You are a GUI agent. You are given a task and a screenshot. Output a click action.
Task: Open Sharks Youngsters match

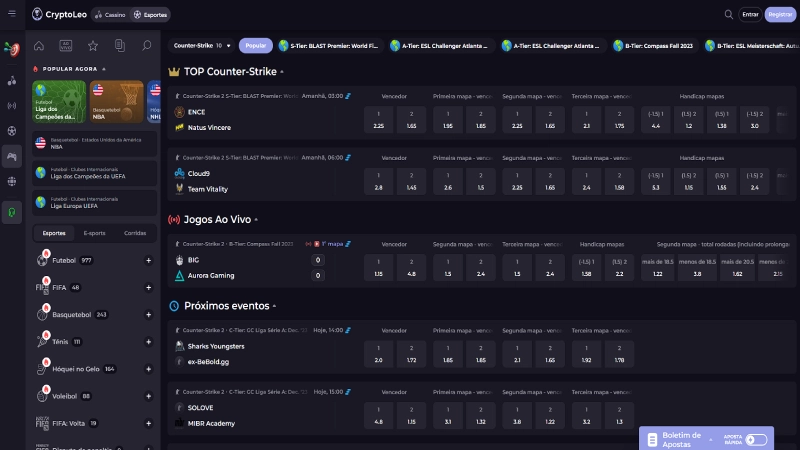pos(216,346)
